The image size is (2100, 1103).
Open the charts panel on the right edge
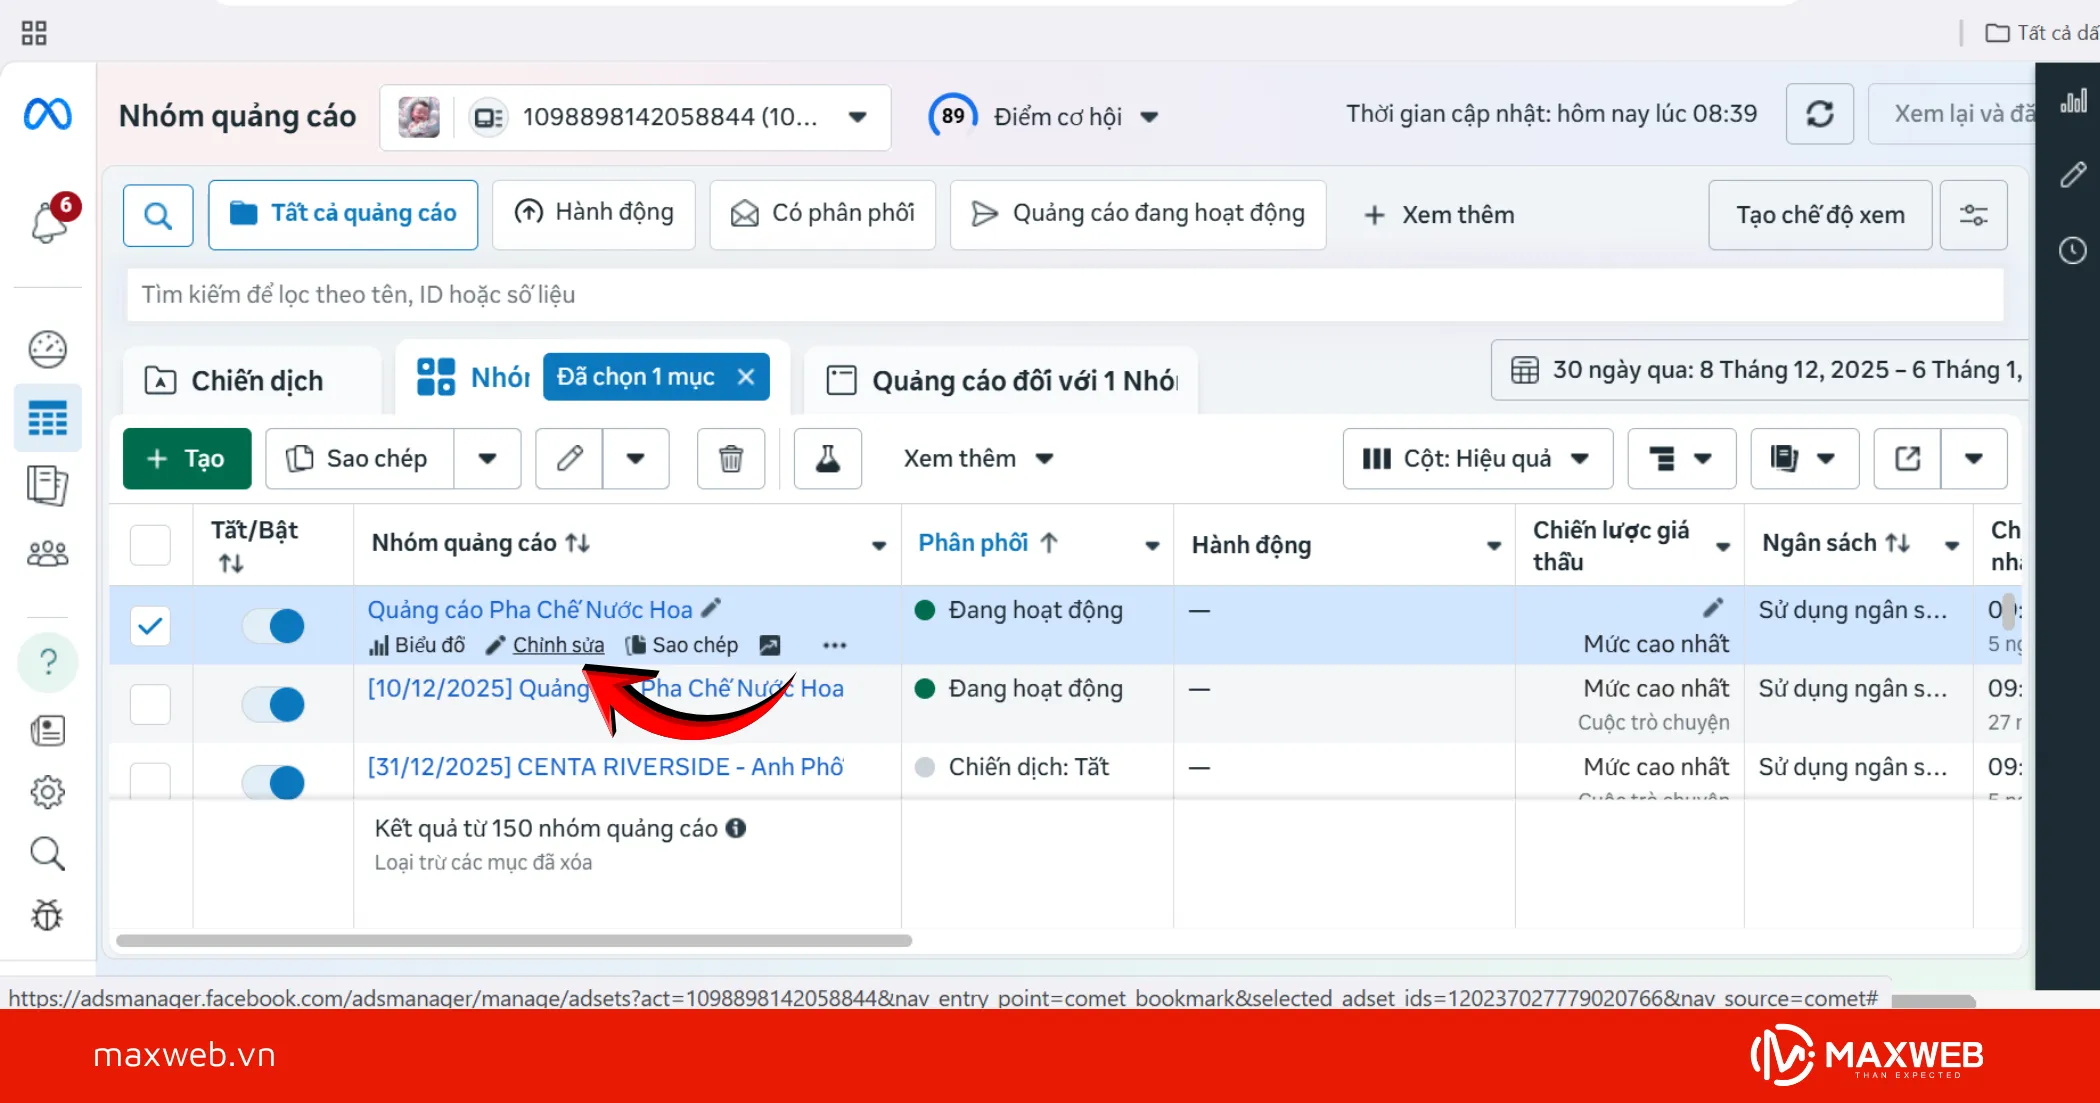point(2072,100)
